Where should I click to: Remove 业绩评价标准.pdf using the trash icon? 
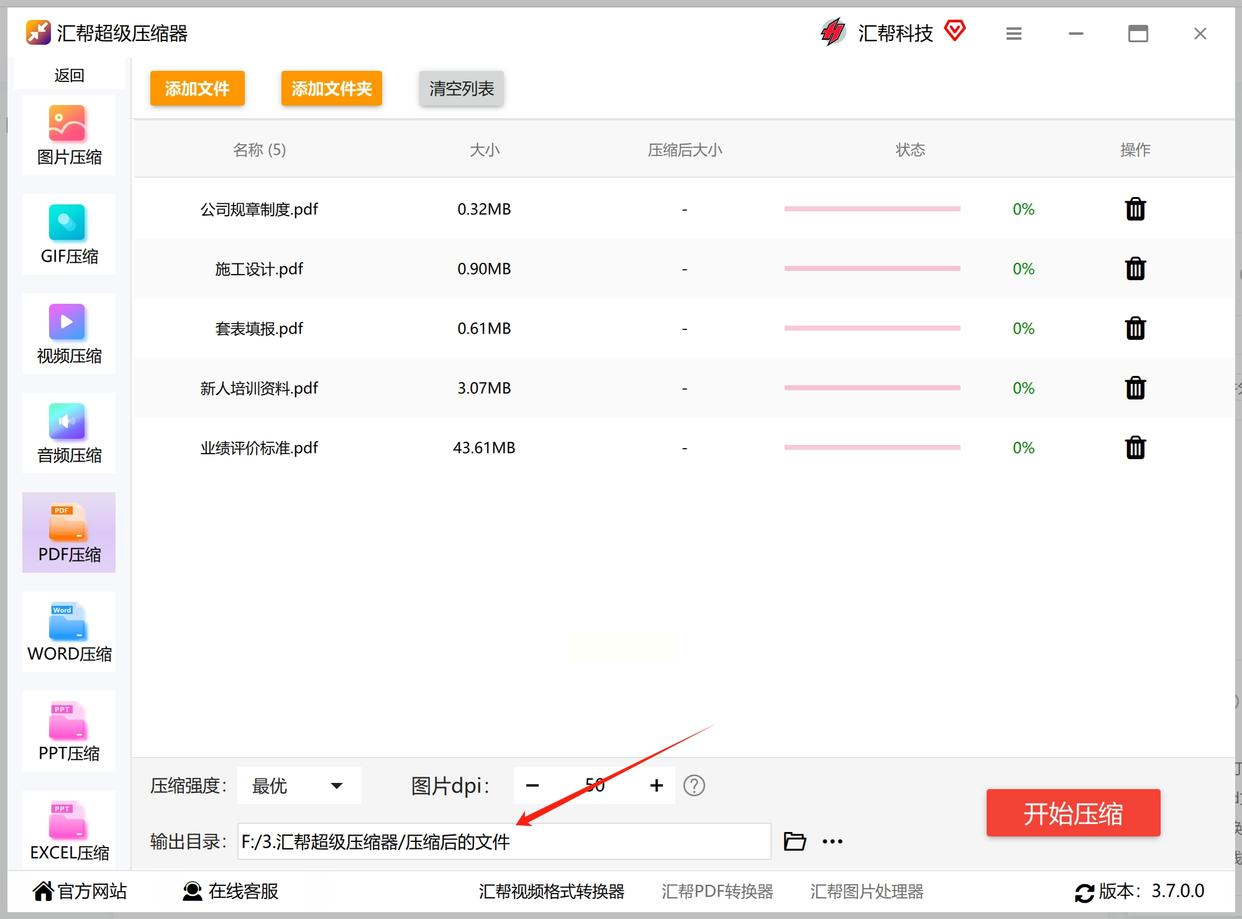tap(1135, 447)
